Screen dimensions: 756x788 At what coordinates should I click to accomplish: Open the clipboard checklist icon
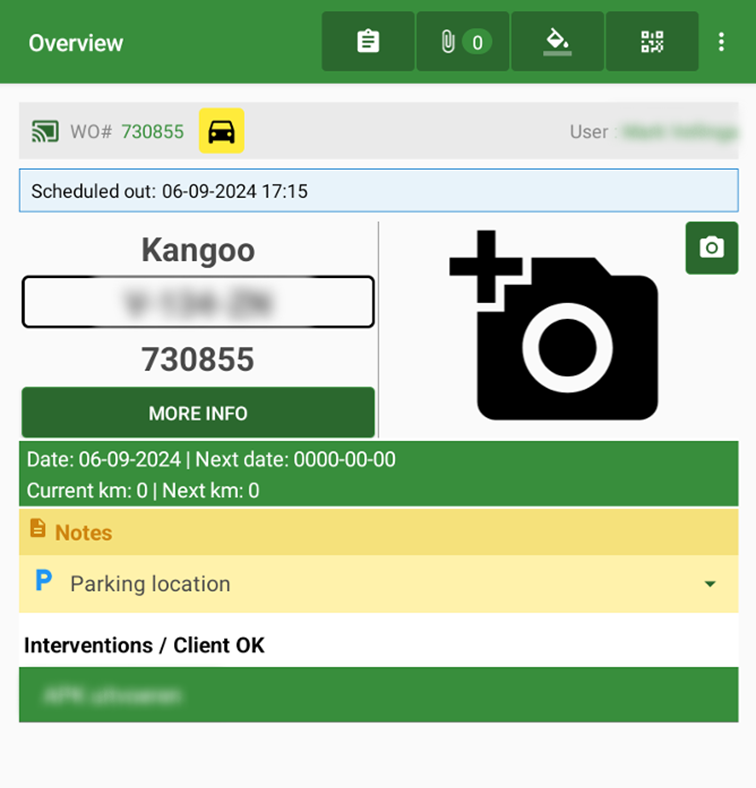coord(368,41)
